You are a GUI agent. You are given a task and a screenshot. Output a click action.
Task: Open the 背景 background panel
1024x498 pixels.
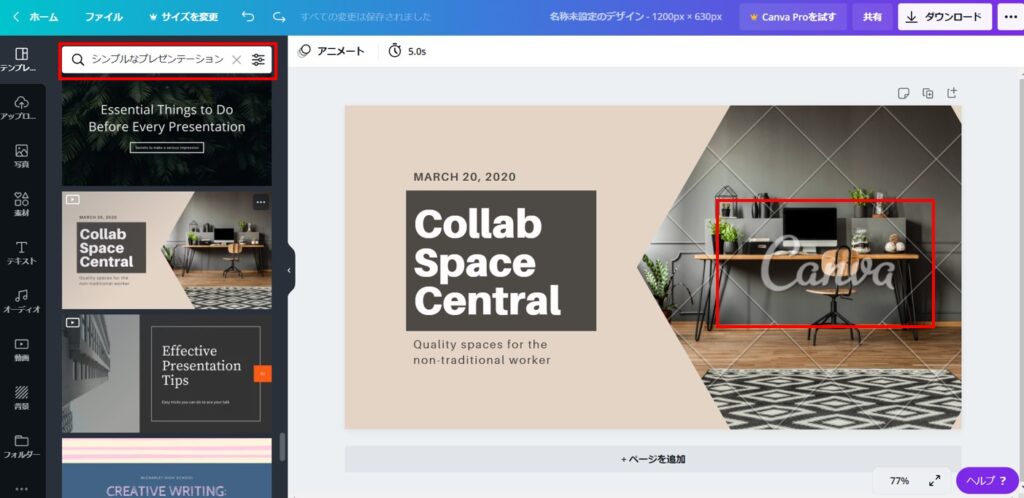[x=22, y=397]
